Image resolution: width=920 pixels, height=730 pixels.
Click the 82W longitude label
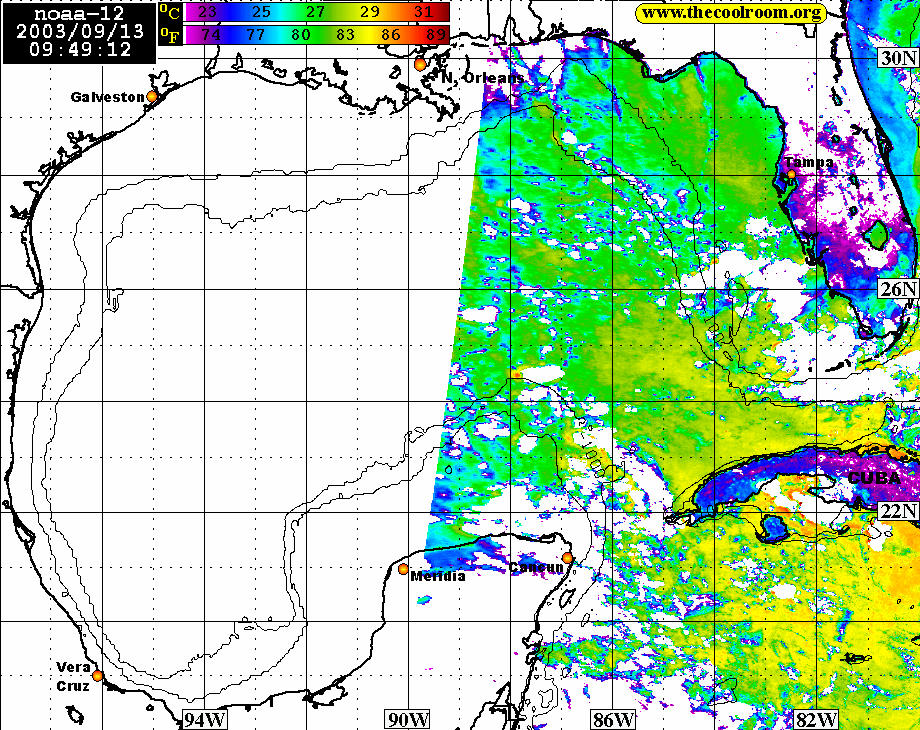tap(816, 719)
